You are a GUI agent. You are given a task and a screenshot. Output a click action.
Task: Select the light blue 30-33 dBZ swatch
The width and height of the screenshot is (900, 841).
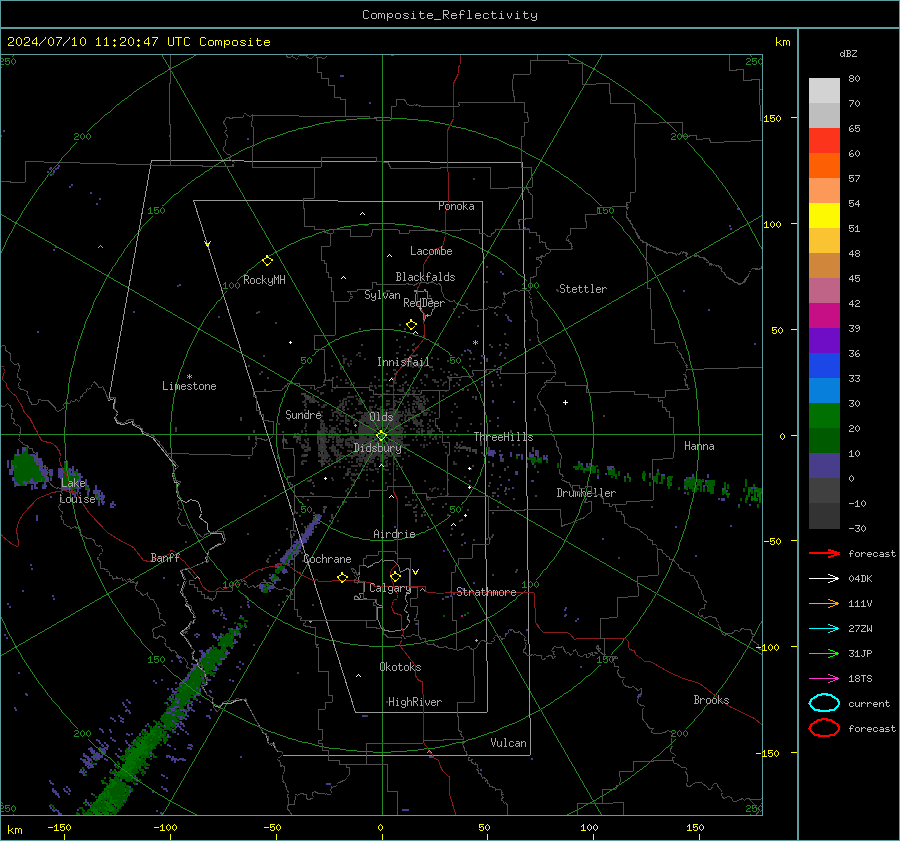click(x=824, y=390)
